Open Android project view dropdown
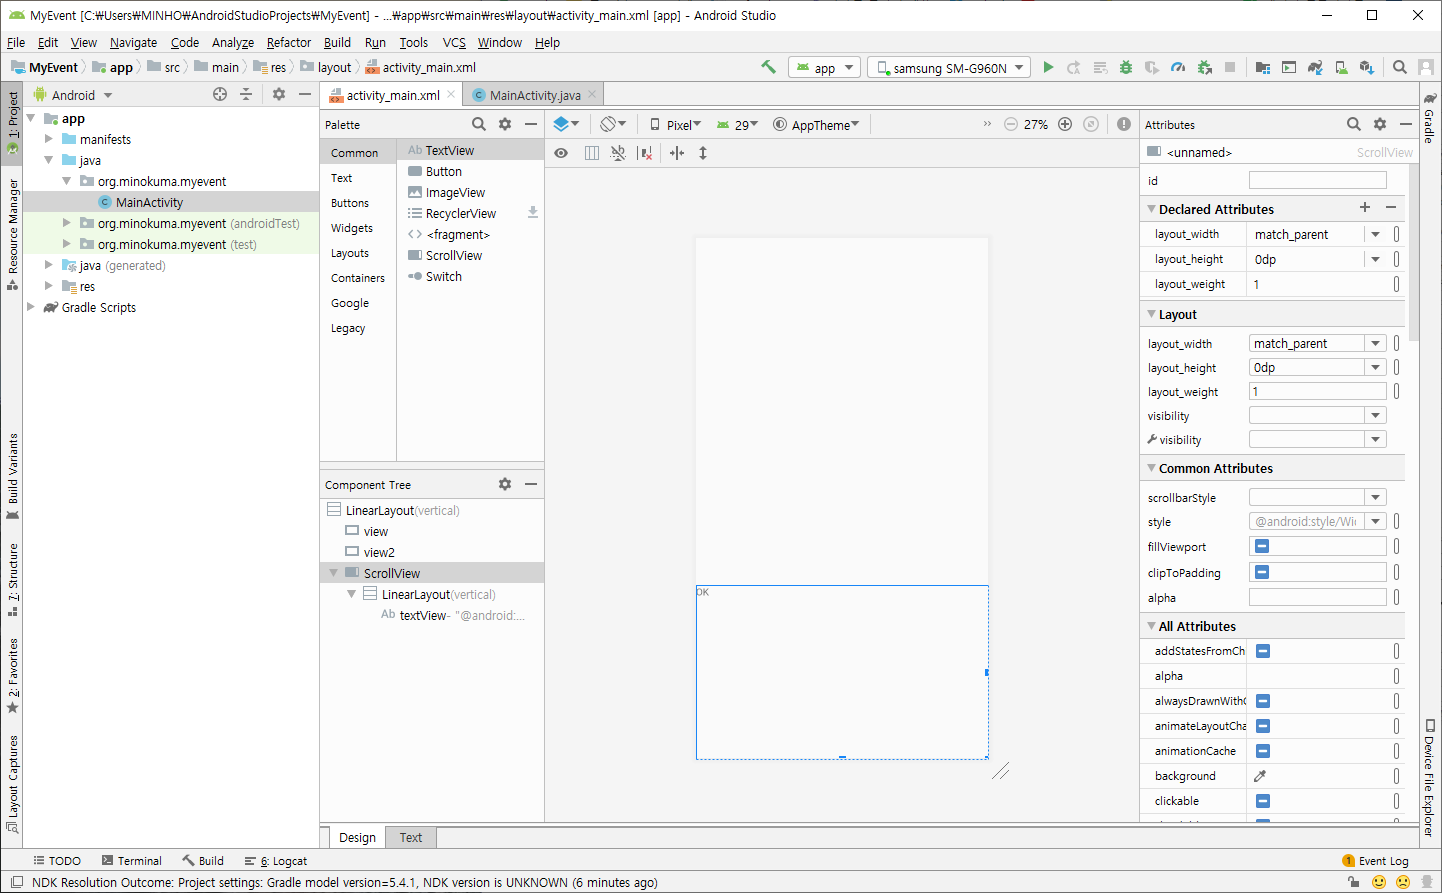Image resolution: width=1442 pixels, height=893 pixels. click(x=73, y=95)
